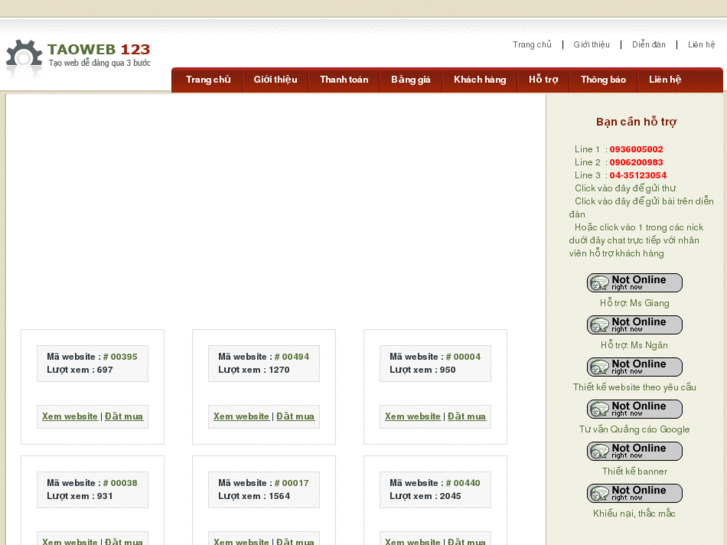Click Xem website under code 00038
The height and width of the screenshot is (545, 727).
70,541
